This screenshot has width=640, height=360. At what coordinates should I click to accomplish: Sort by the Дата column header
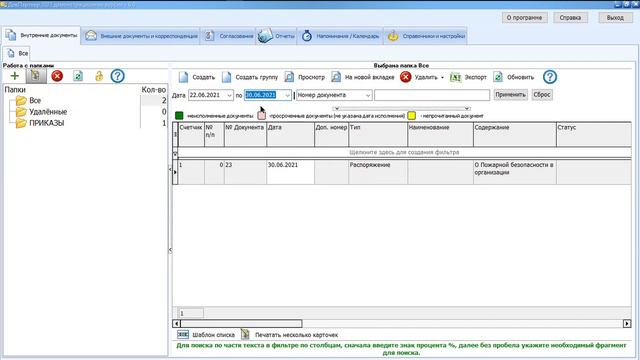click(290, 135)
